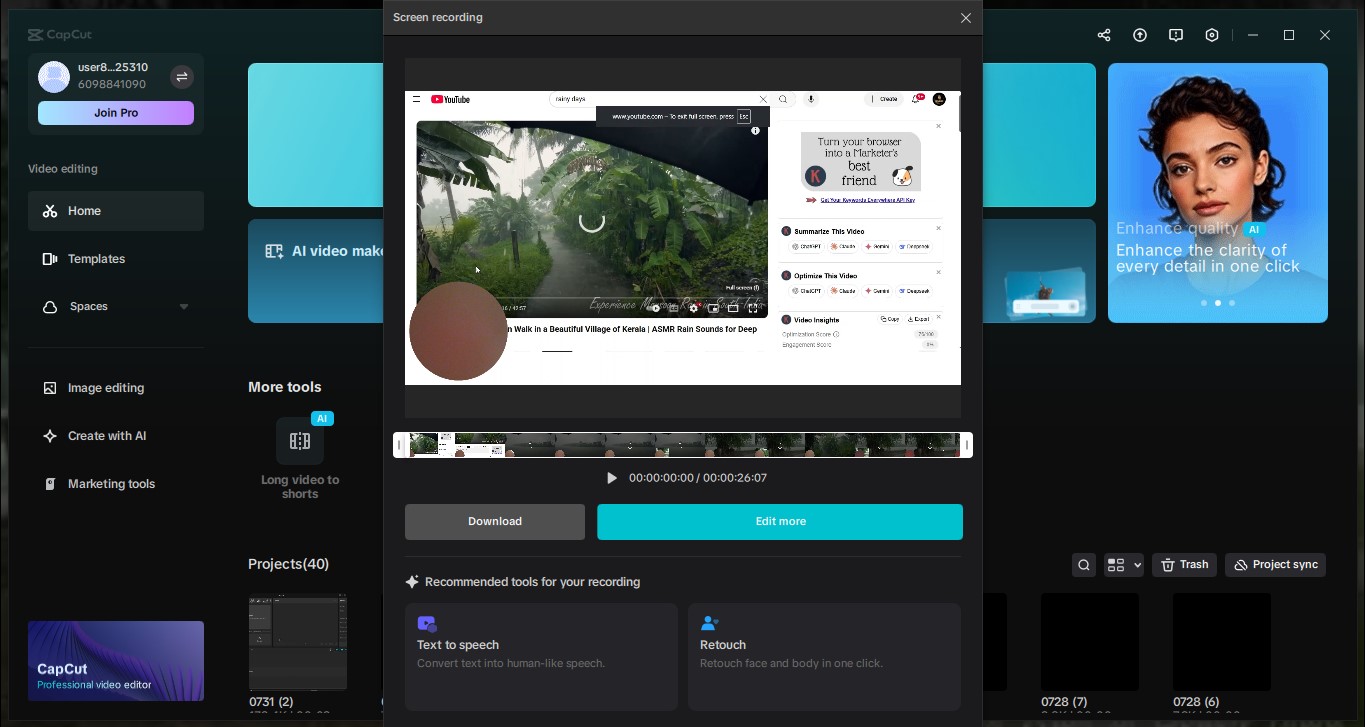Click the upload arrow icon in title bar

(x=1140, y=35)
